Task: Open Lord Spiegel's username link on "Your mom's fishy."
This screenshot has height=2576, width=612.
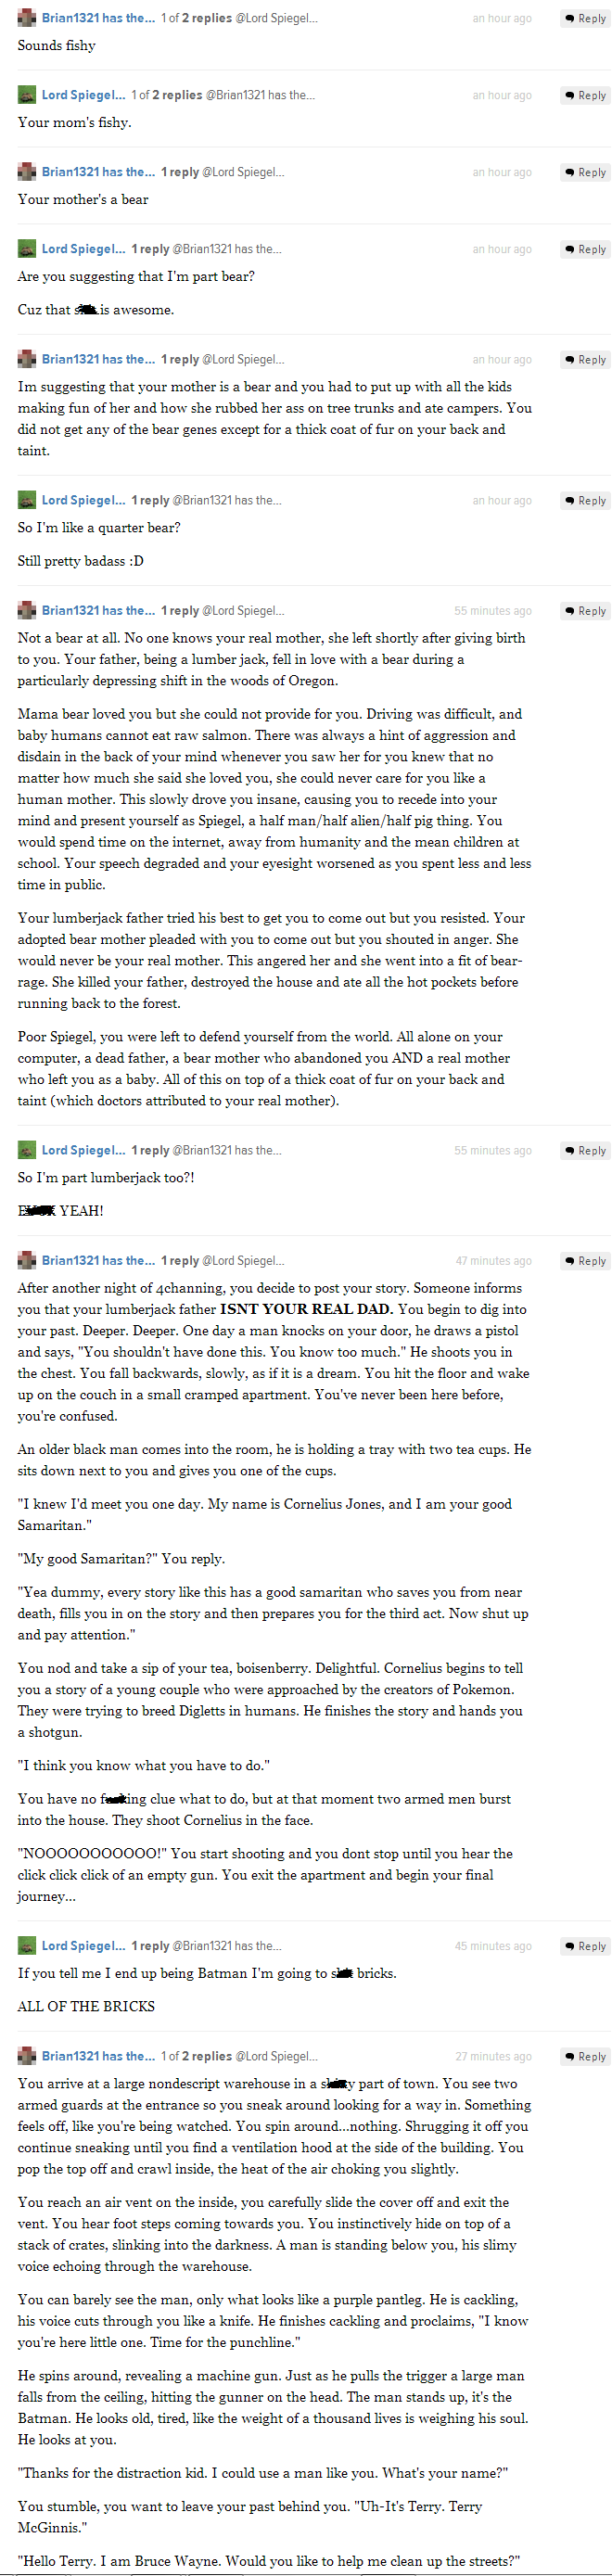Action: click(83, 95)
